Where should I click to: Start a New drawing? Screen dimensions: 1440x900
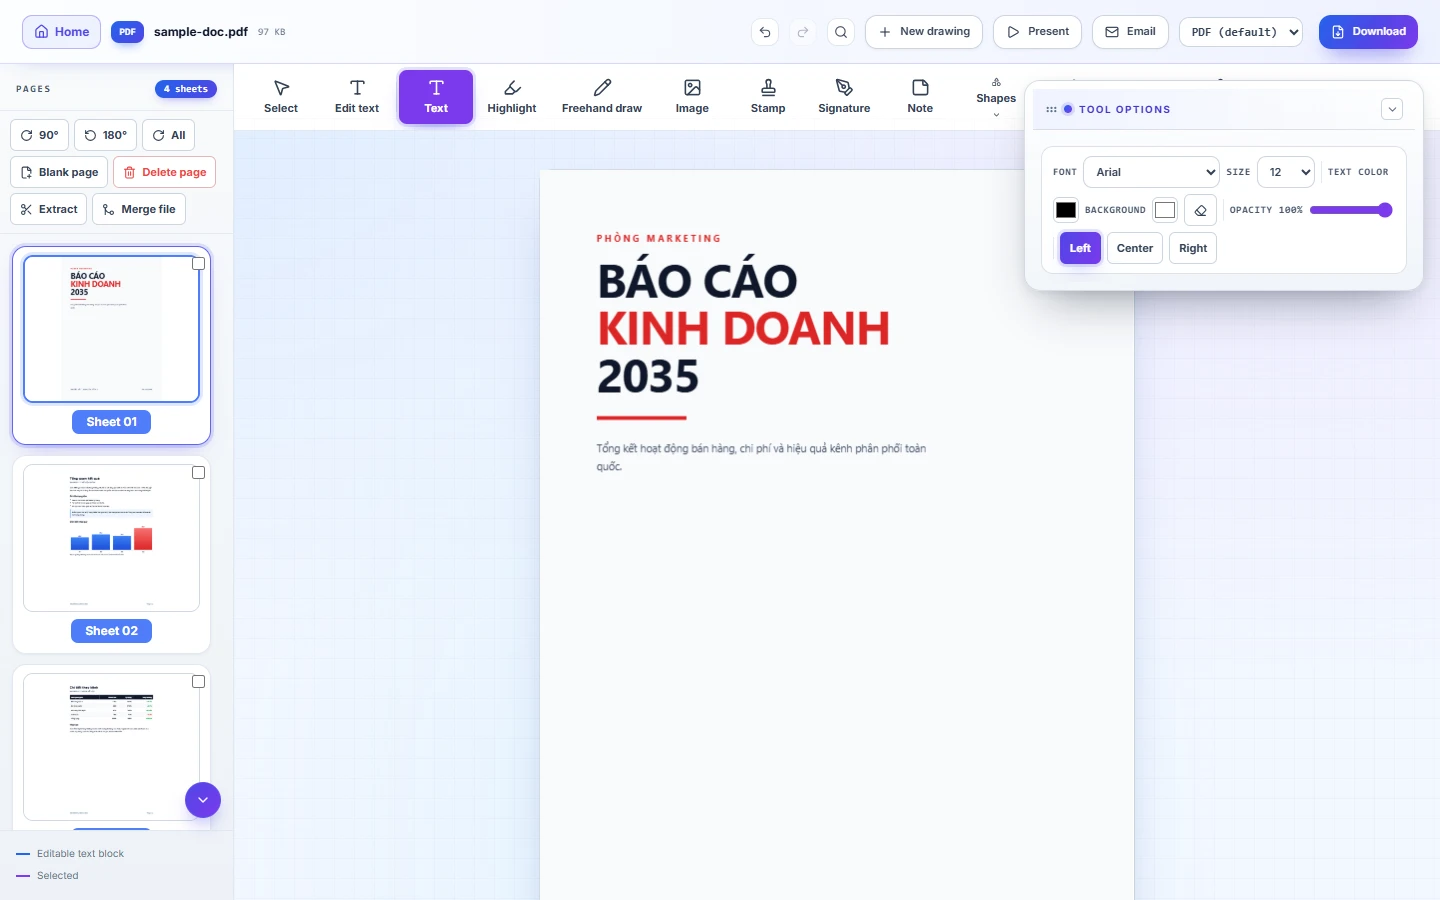click(924, 32)
